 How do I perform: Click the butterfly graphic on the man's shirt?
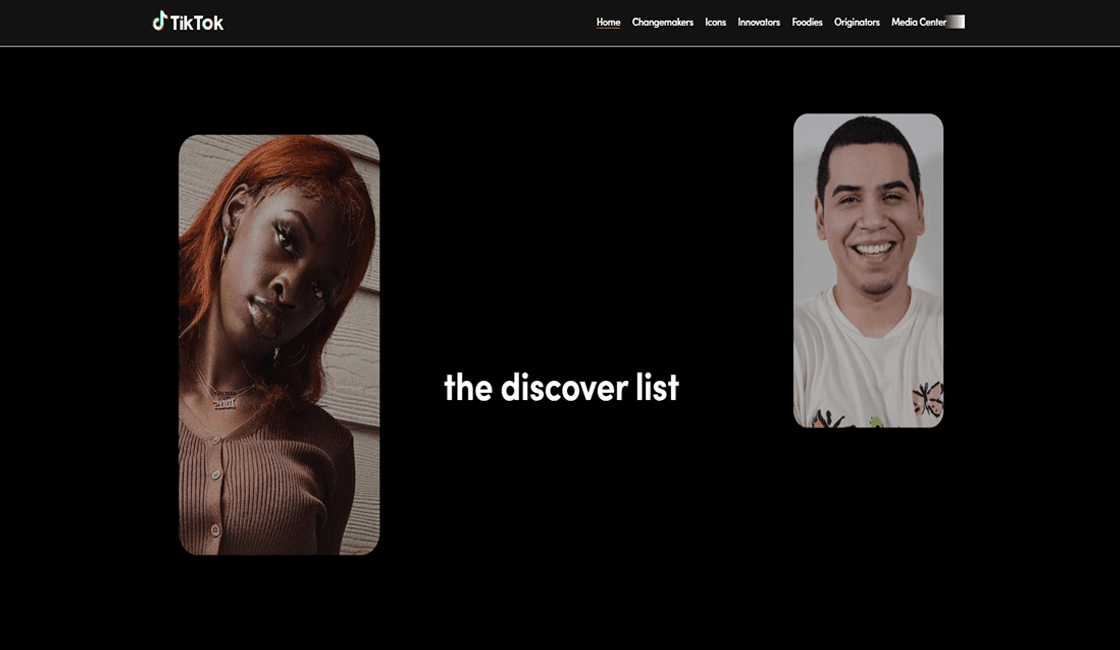click(927, 400)
